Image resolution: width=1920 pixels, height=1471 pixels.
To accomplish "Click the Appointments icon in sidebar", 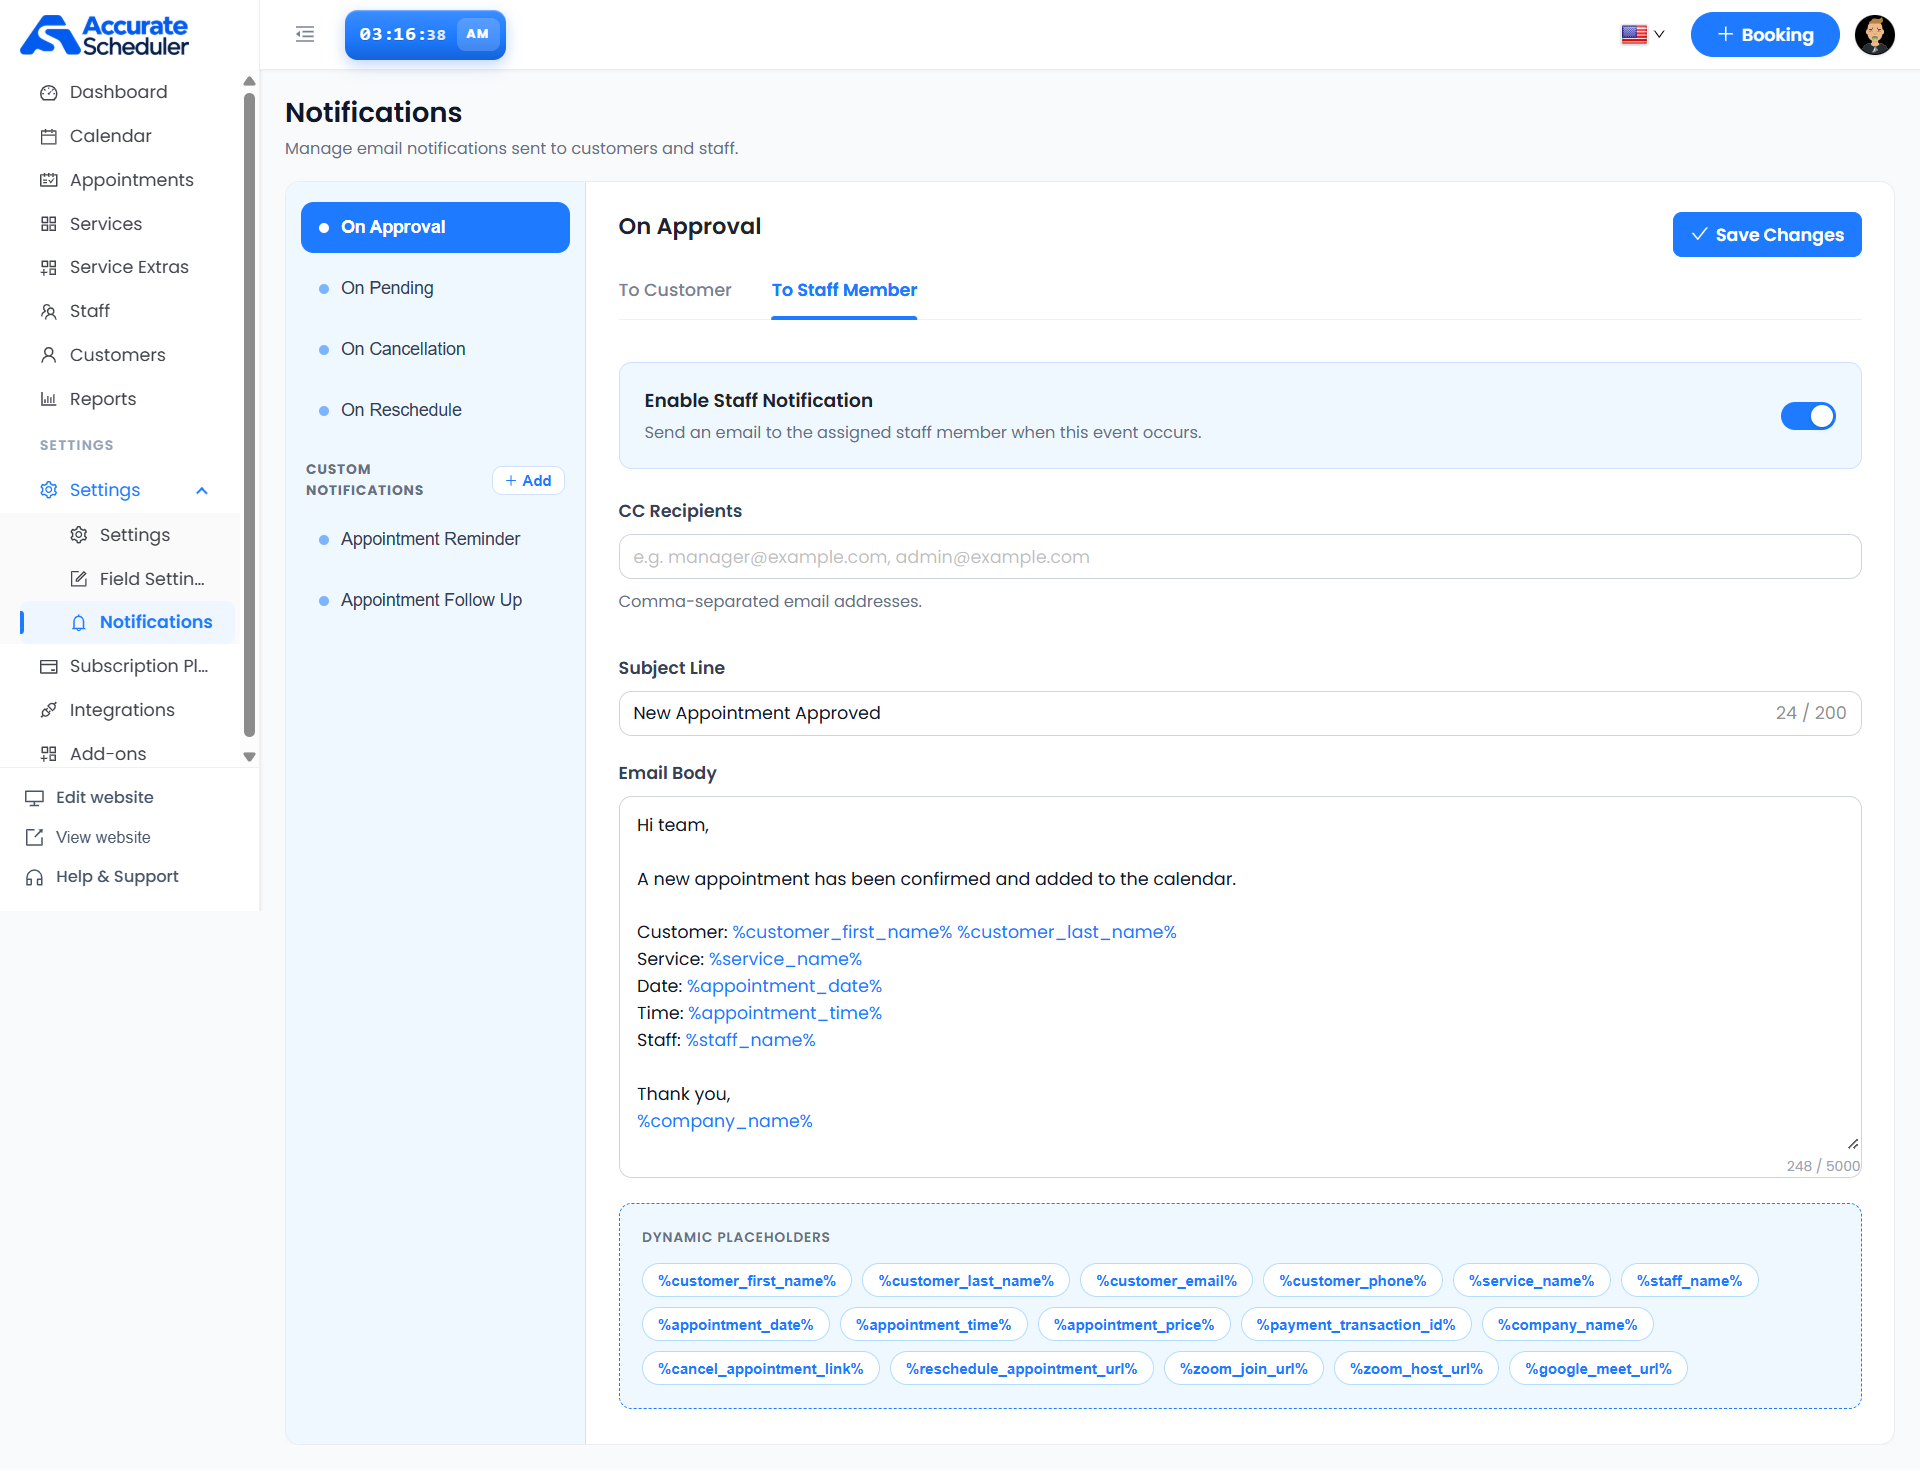I will tap(48, 181).
